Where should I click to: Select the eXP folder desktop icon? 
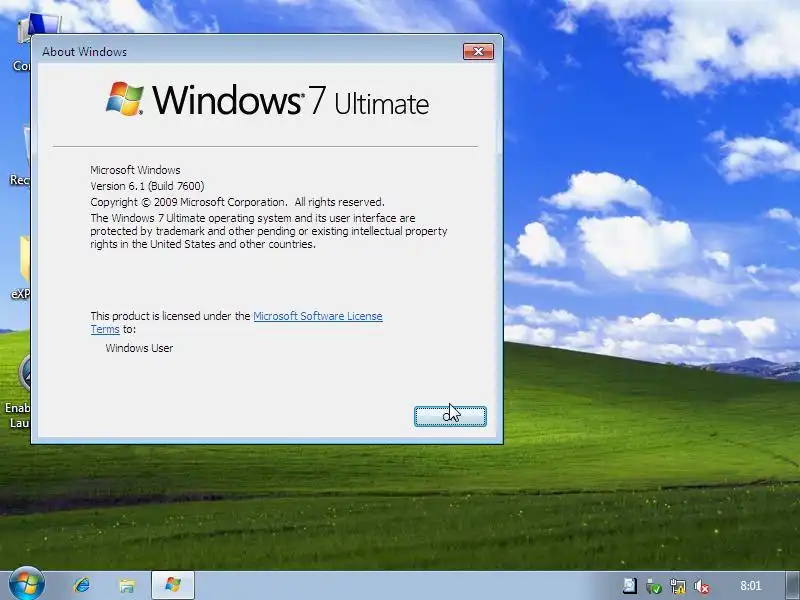[20, 268]
